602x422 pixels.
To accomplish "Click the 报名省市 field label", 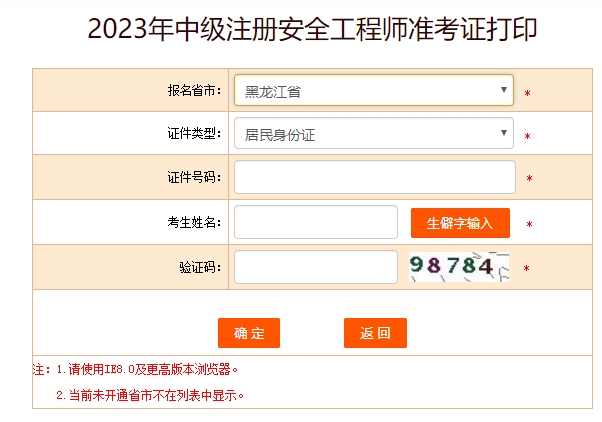I will (x=194, y=91).
